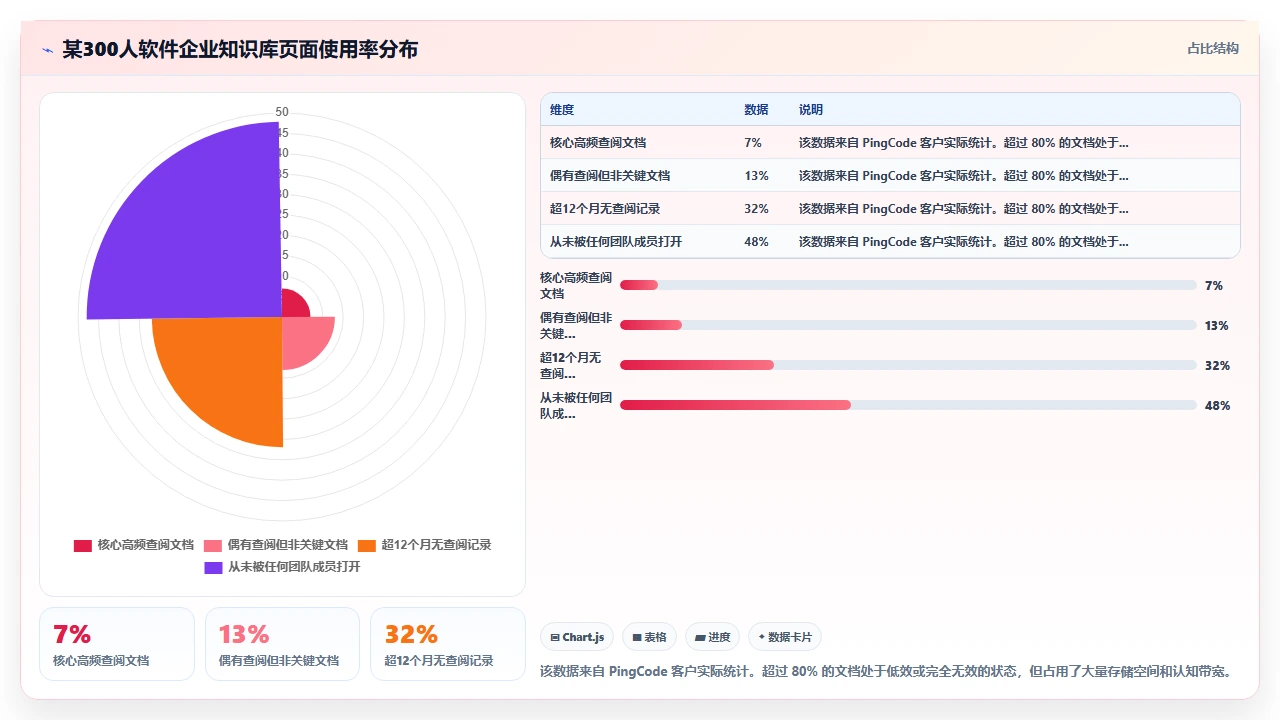This screenshot has height=720, width=1280.
Task: Click the lightning icon beside the title
Action: (x=47, y=50)
